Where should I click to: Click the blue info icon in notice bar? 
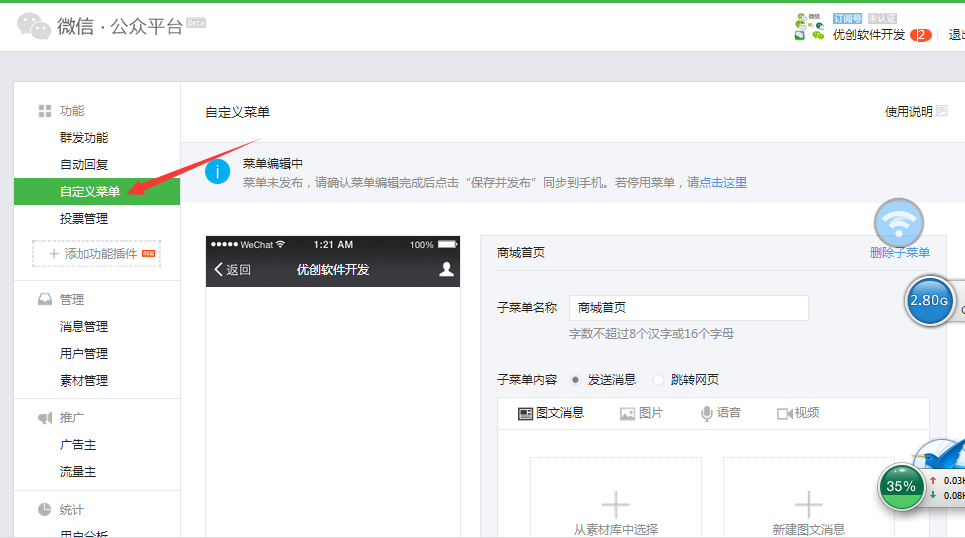pos(217,172)
